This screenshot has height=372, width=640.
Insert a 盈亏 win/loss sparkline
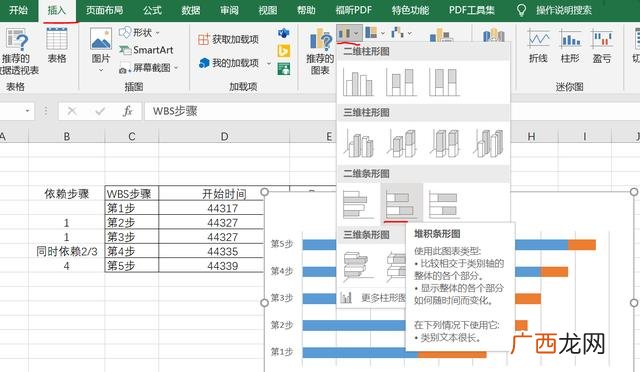point(602,46)
